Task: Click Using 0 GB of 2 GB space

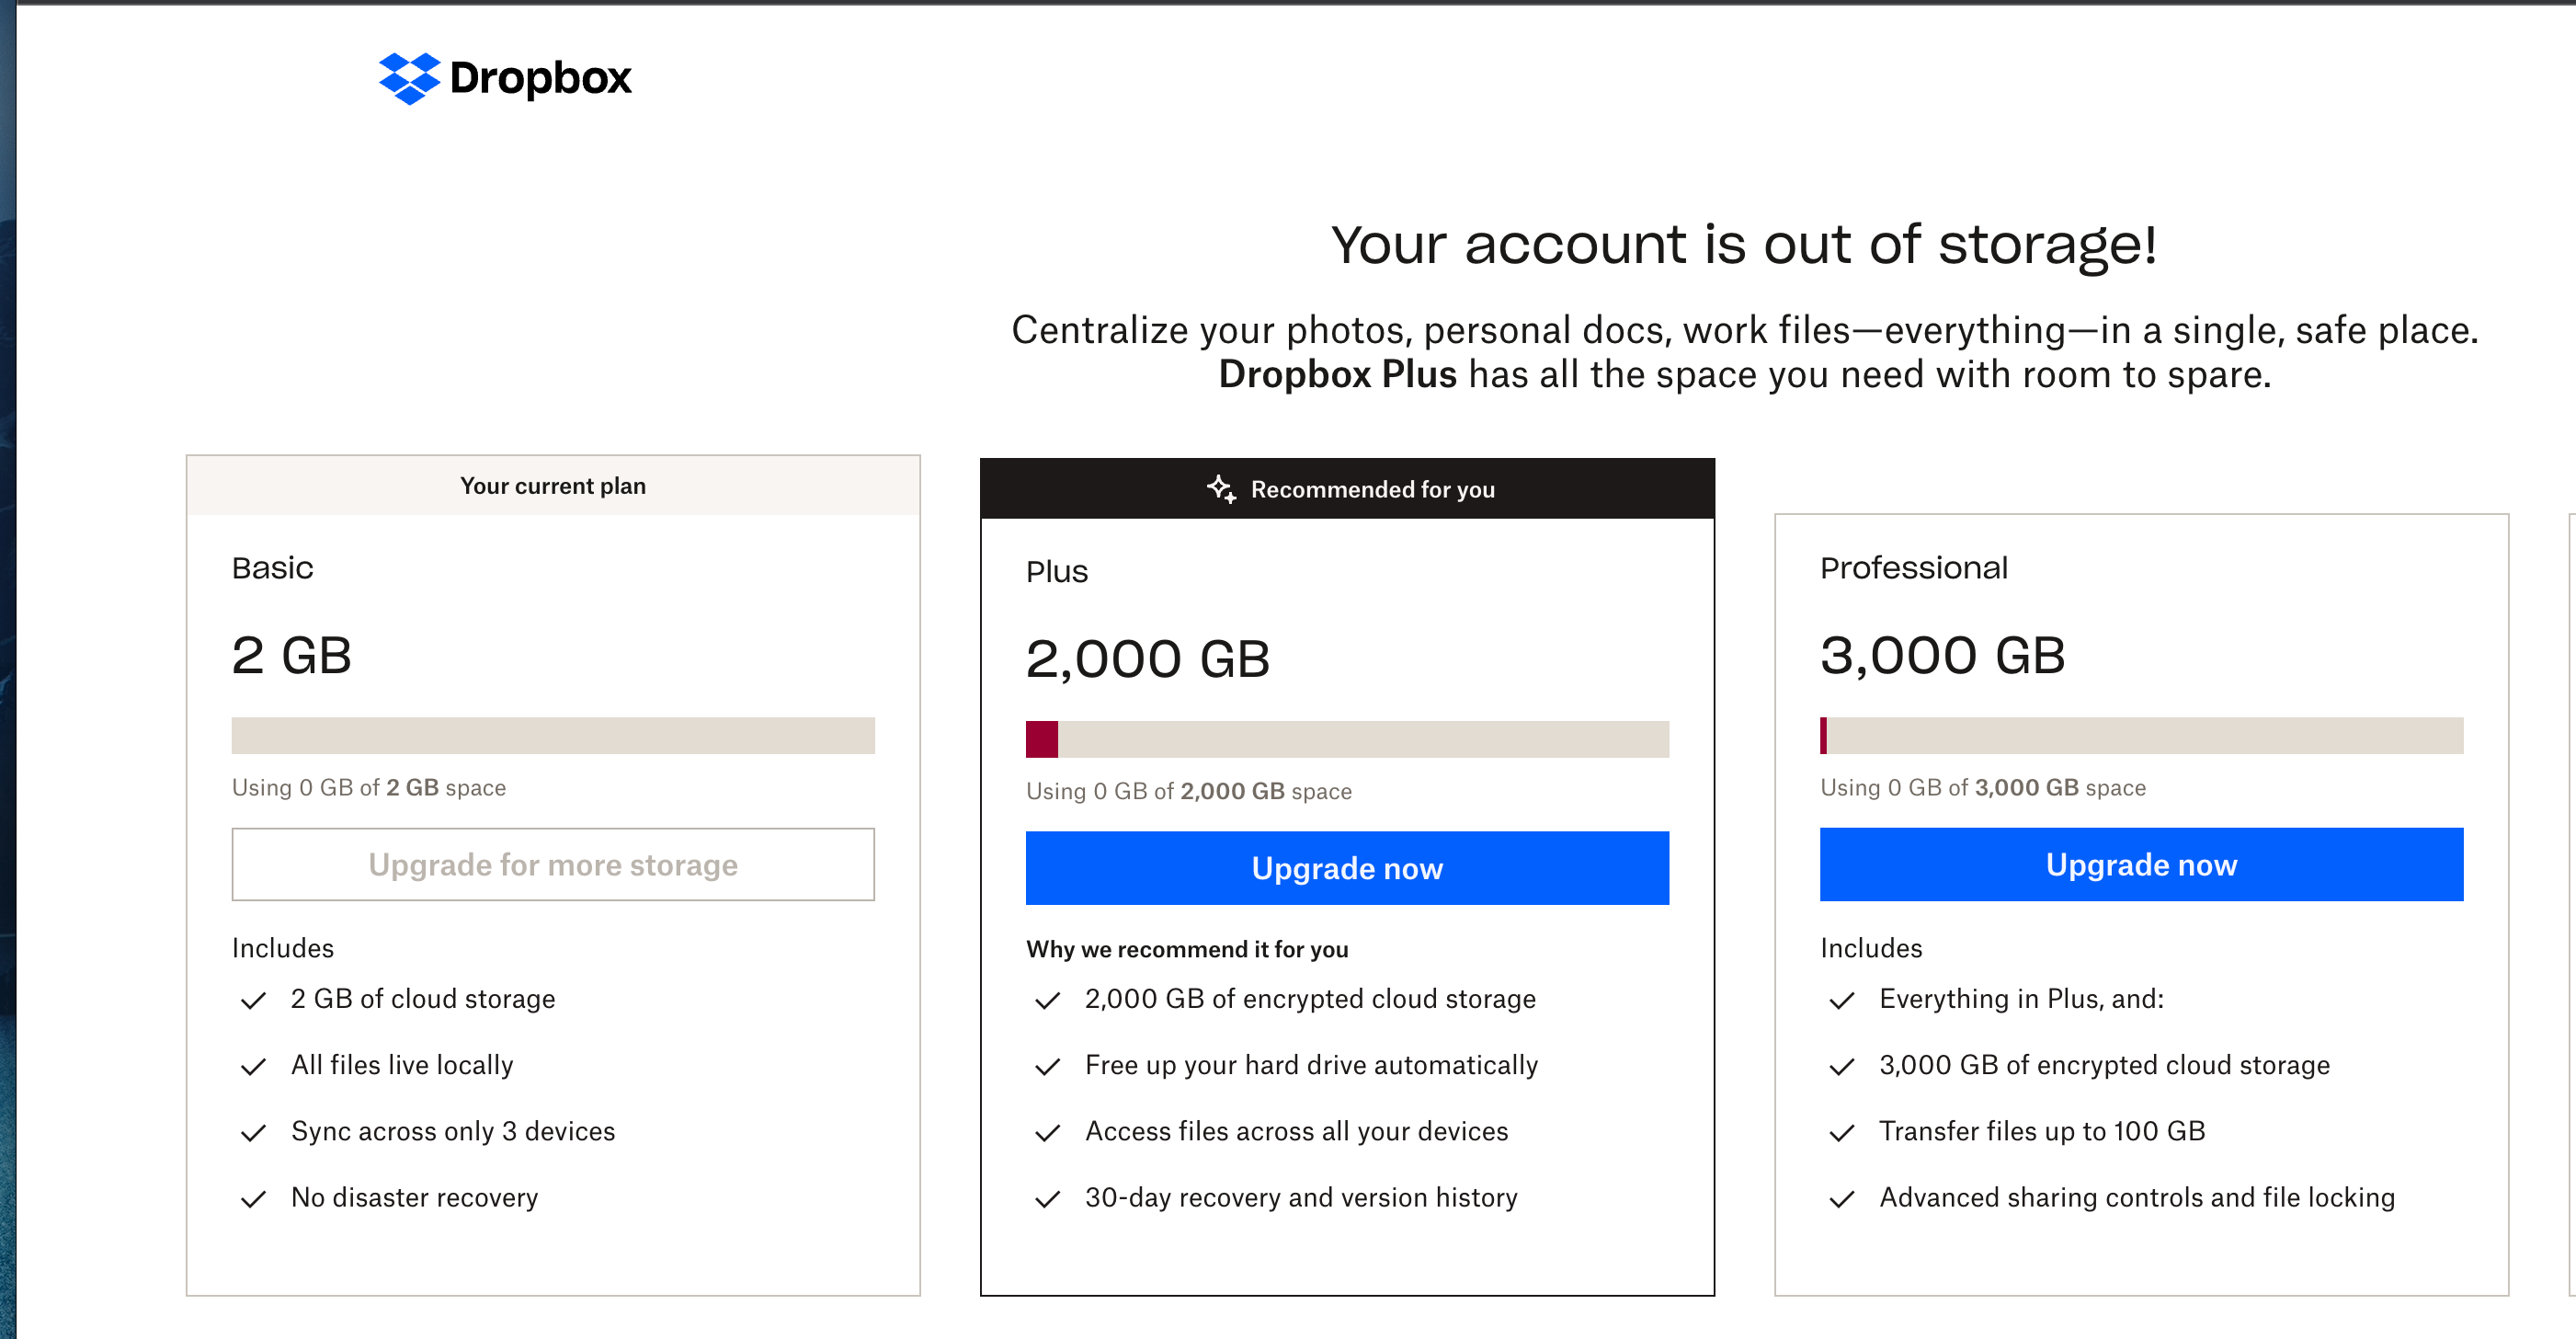Action: click(369, 788)
